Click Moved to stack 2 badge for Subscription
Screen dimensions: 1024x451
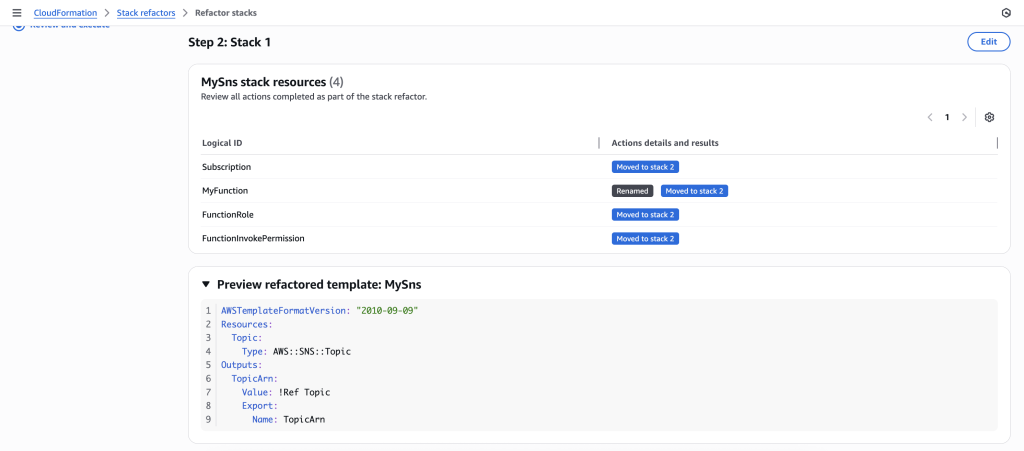click(x=645, y=167)
